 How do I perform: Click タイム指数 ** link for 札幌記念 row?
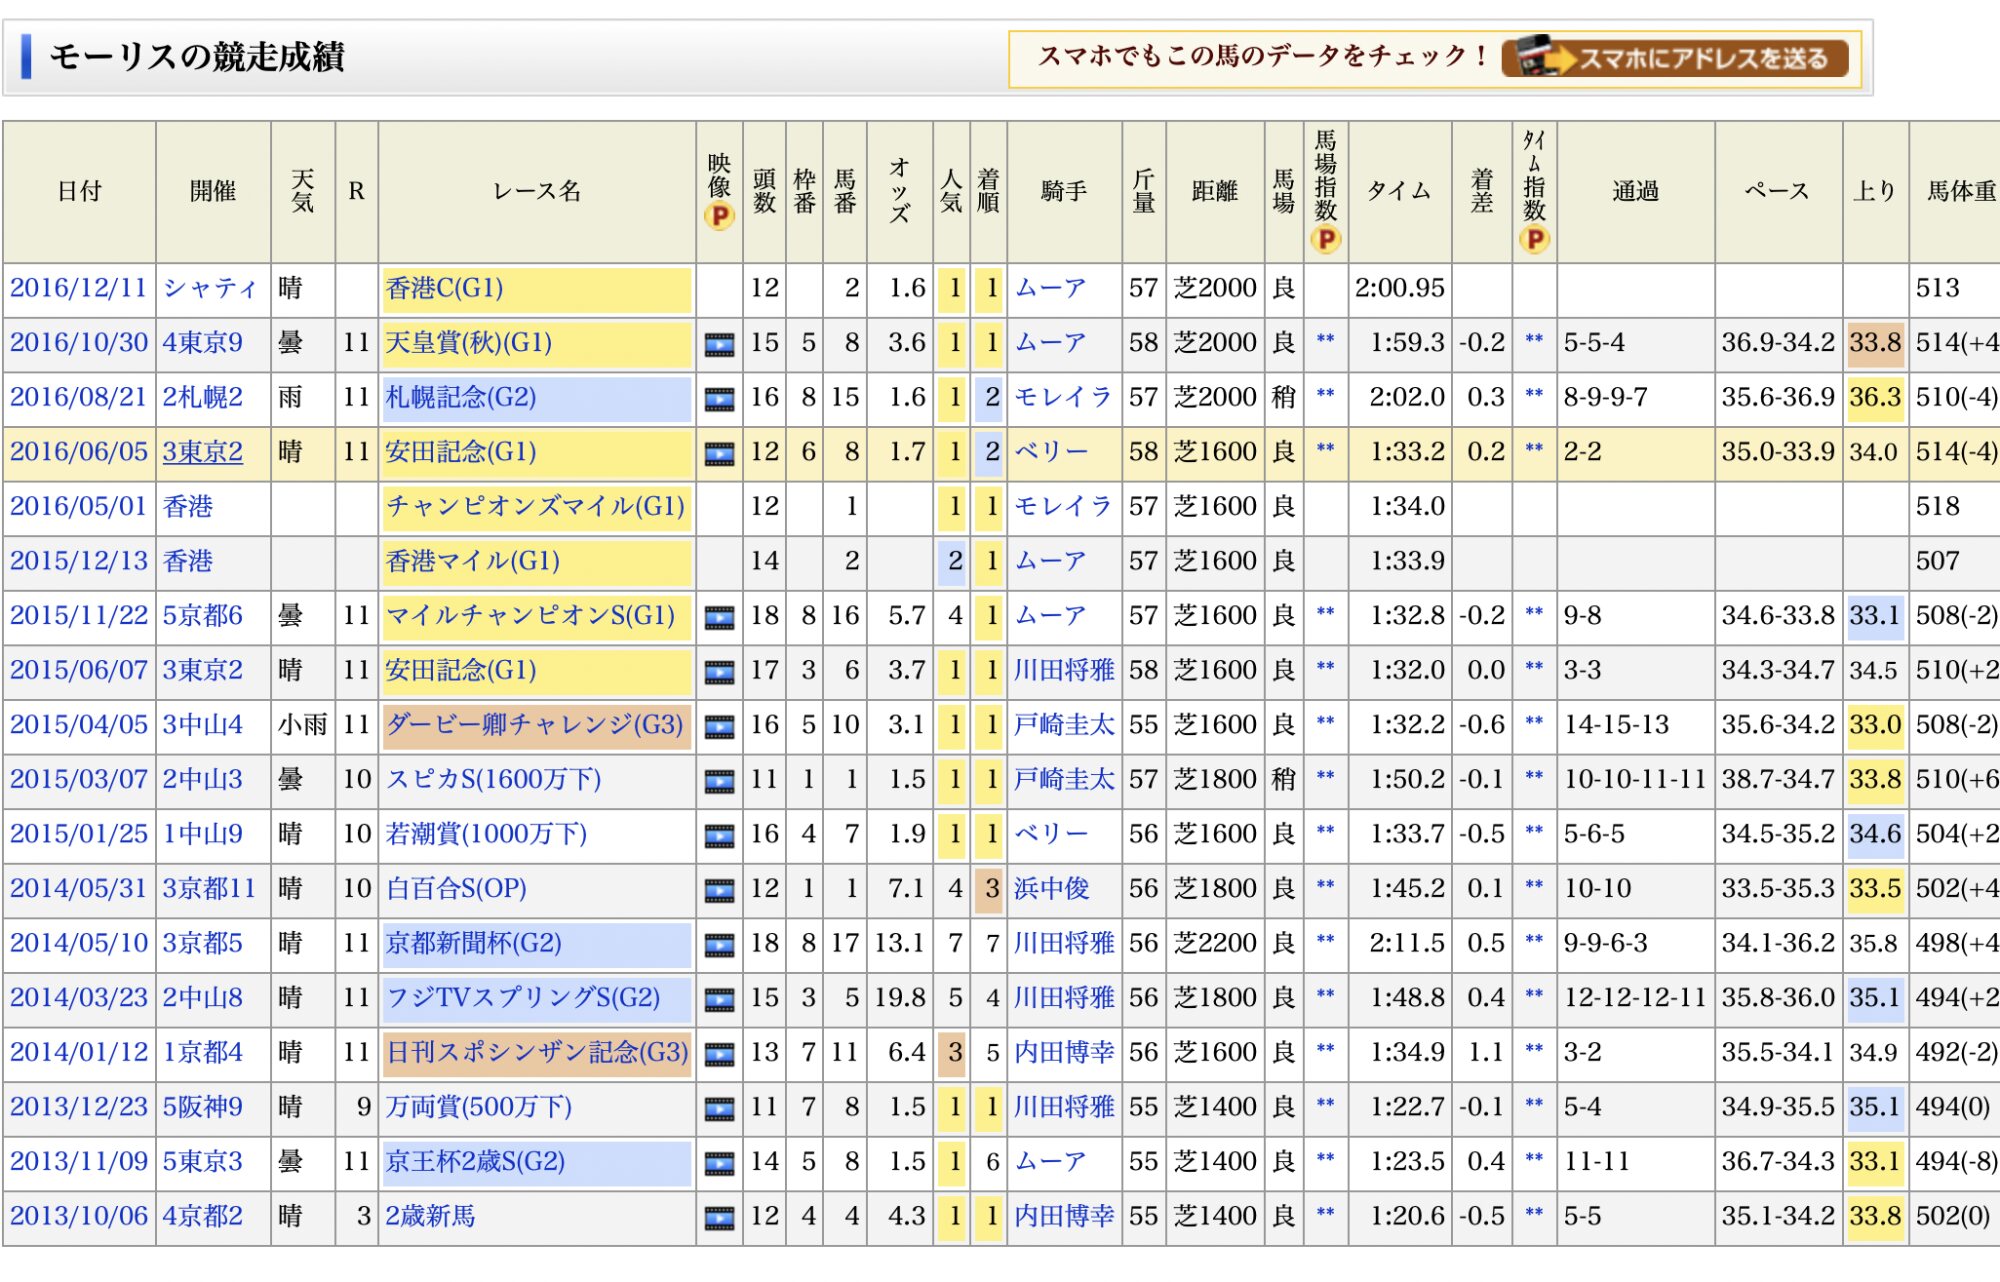[x=1534, y=395]
